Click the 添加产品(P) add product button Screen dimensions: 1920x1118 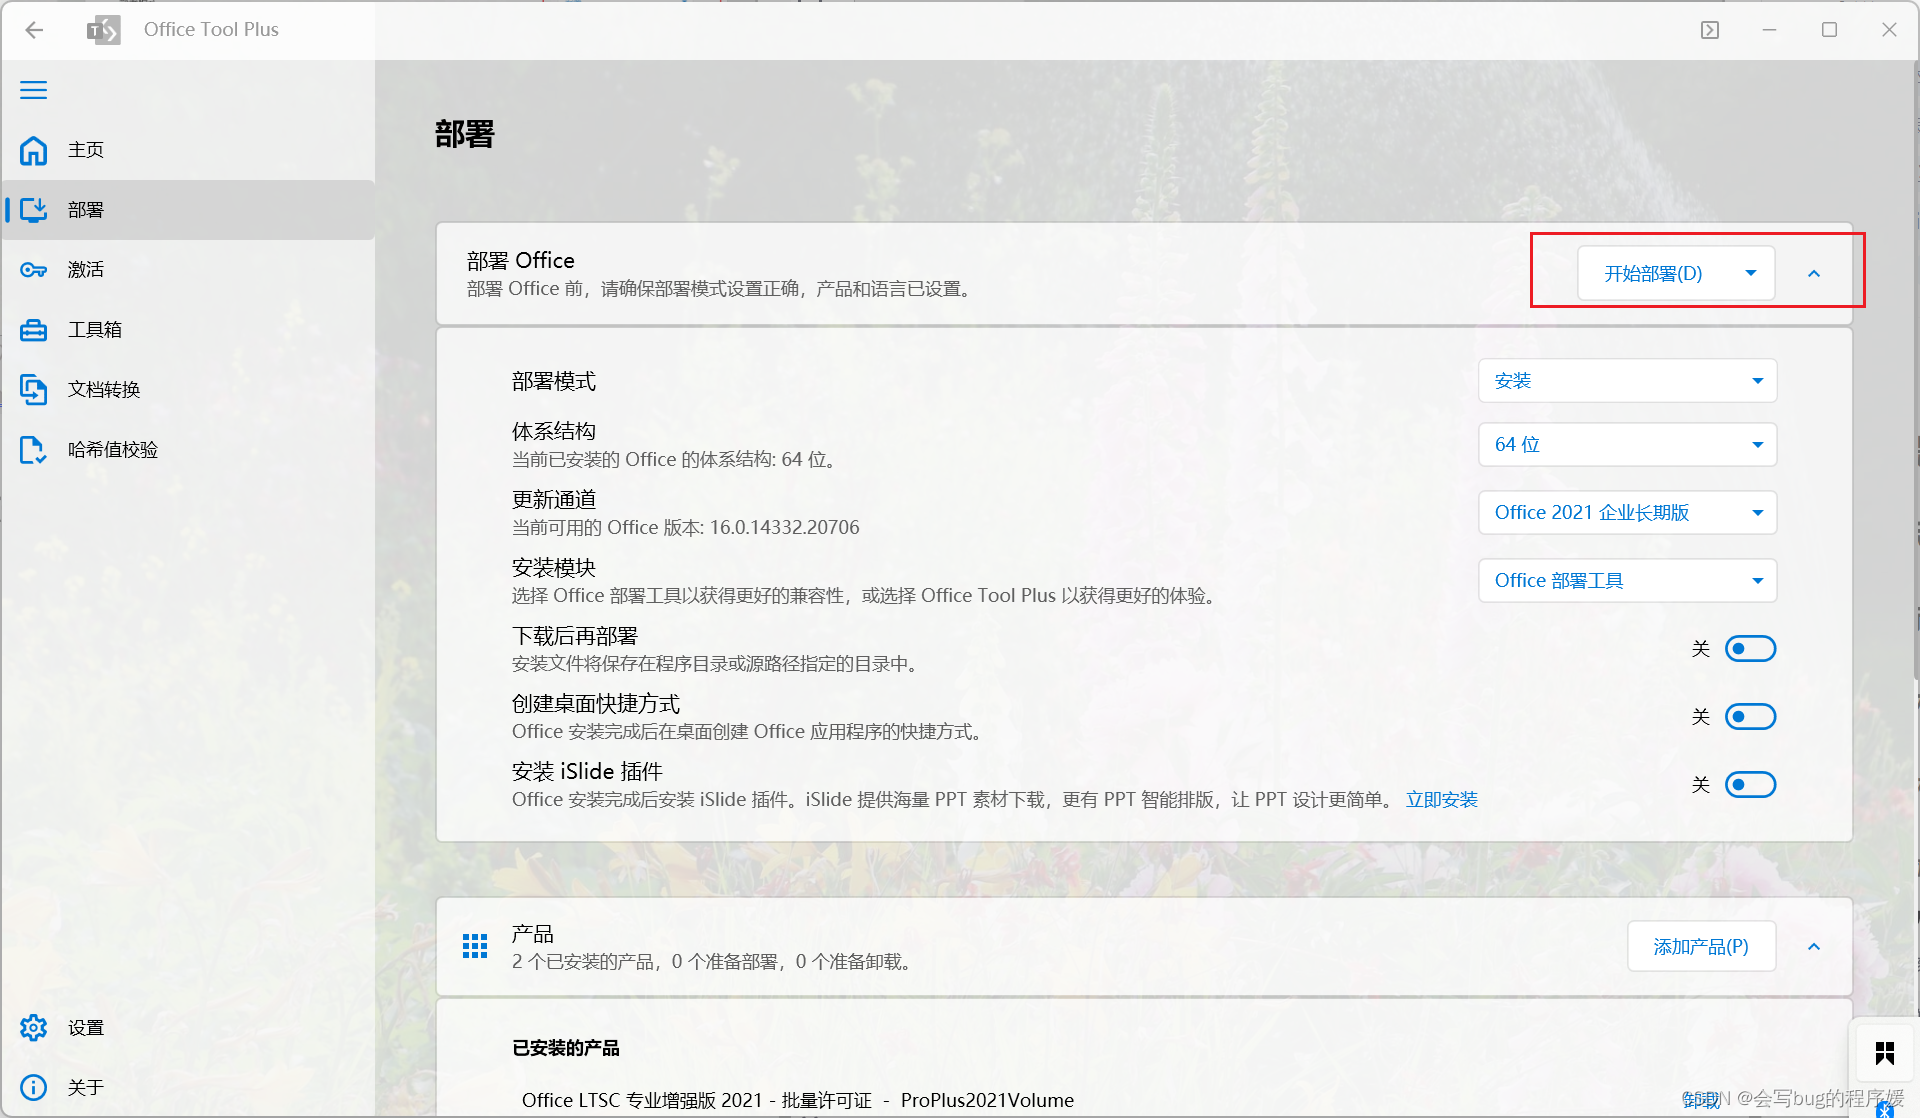[x=1700, y=945]
